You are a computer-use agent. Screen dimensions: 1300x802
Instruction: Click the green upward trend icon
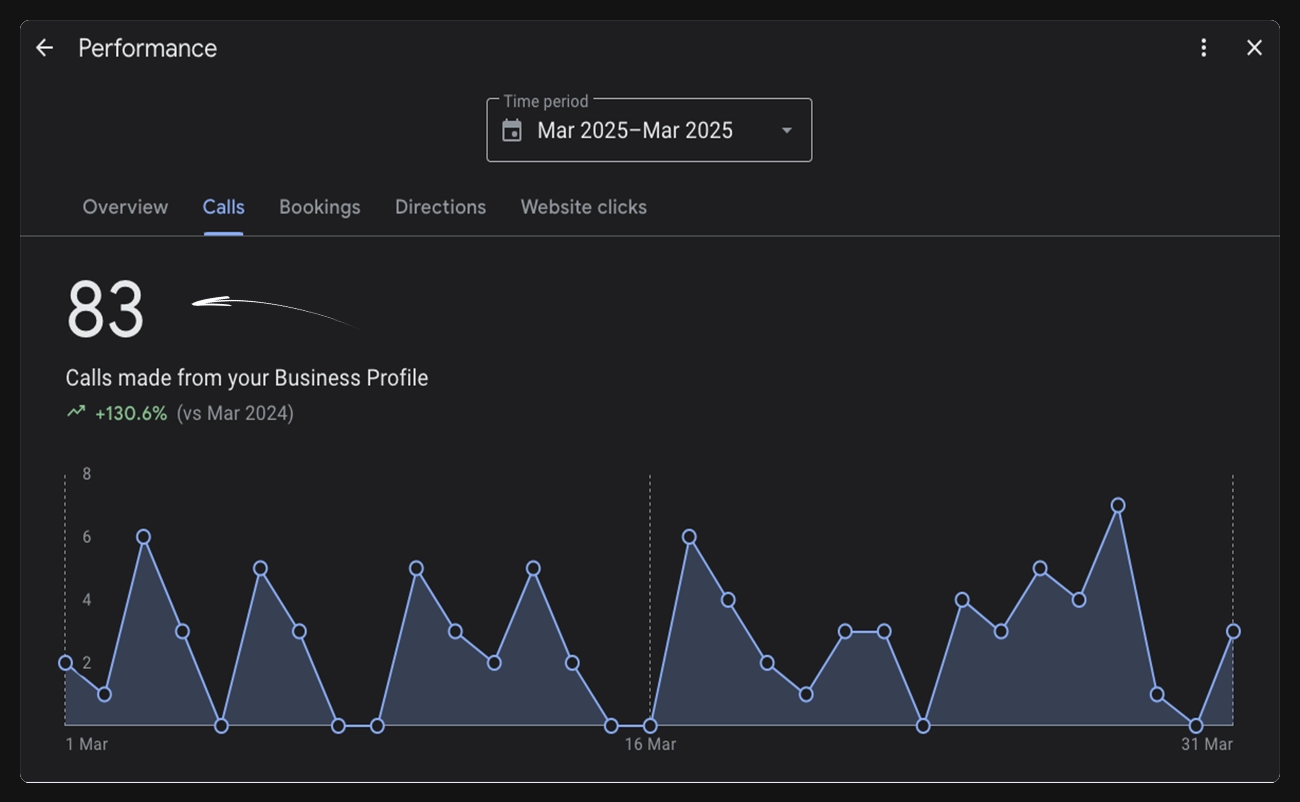pyautogui.click(x=76, y=412)
